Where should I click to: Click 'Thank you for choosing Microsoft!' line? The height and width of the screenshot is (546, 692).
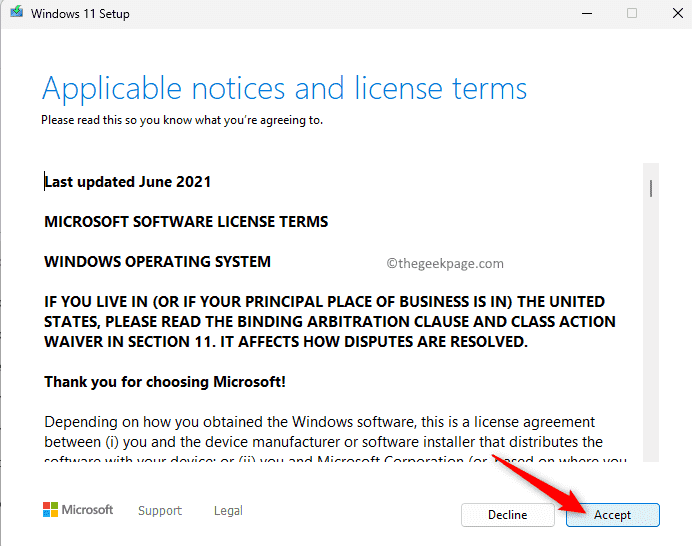(165, 382)
